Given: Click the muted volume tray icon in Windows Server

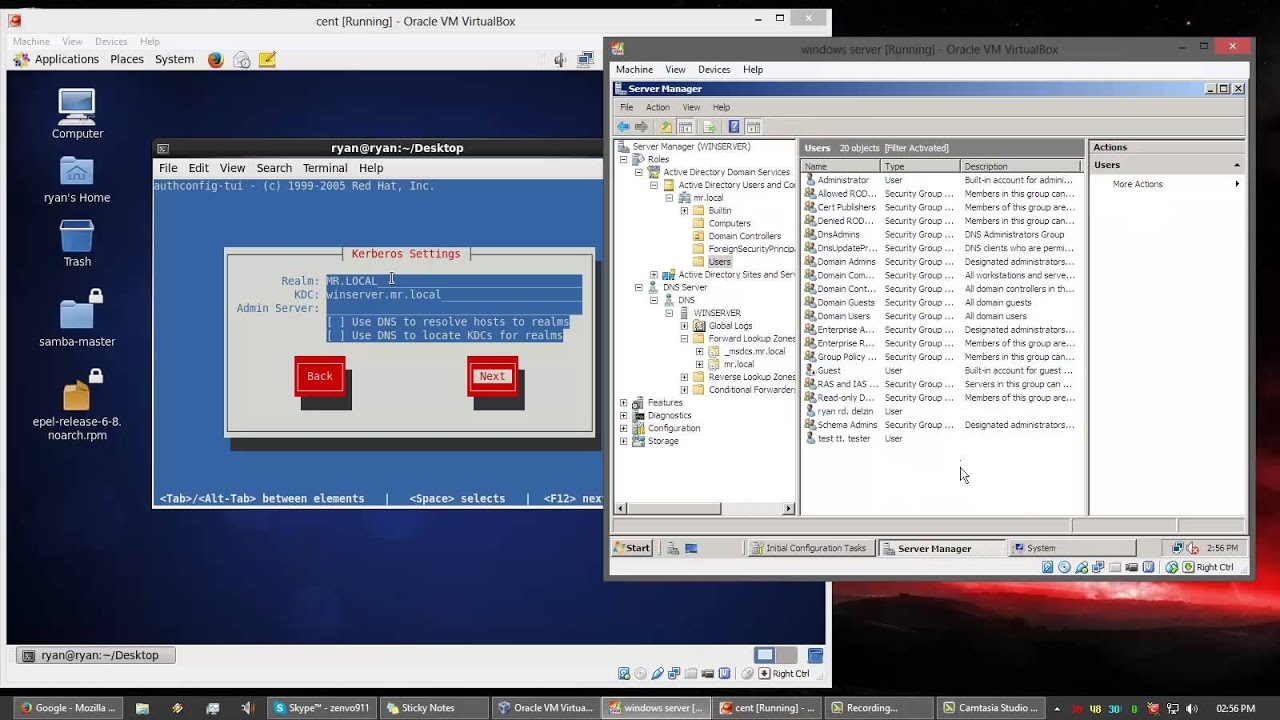Looking at the screenshot, I should click(1191, 548).
